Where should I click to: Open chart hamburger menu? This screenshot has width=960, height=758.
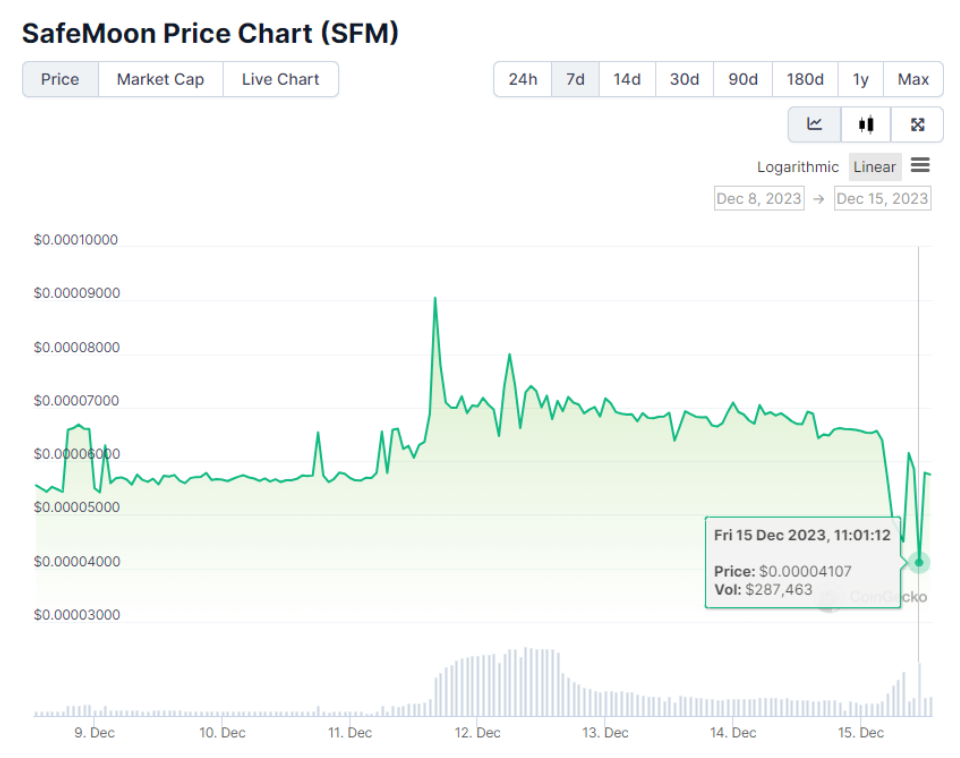click(x=920, y=165)
